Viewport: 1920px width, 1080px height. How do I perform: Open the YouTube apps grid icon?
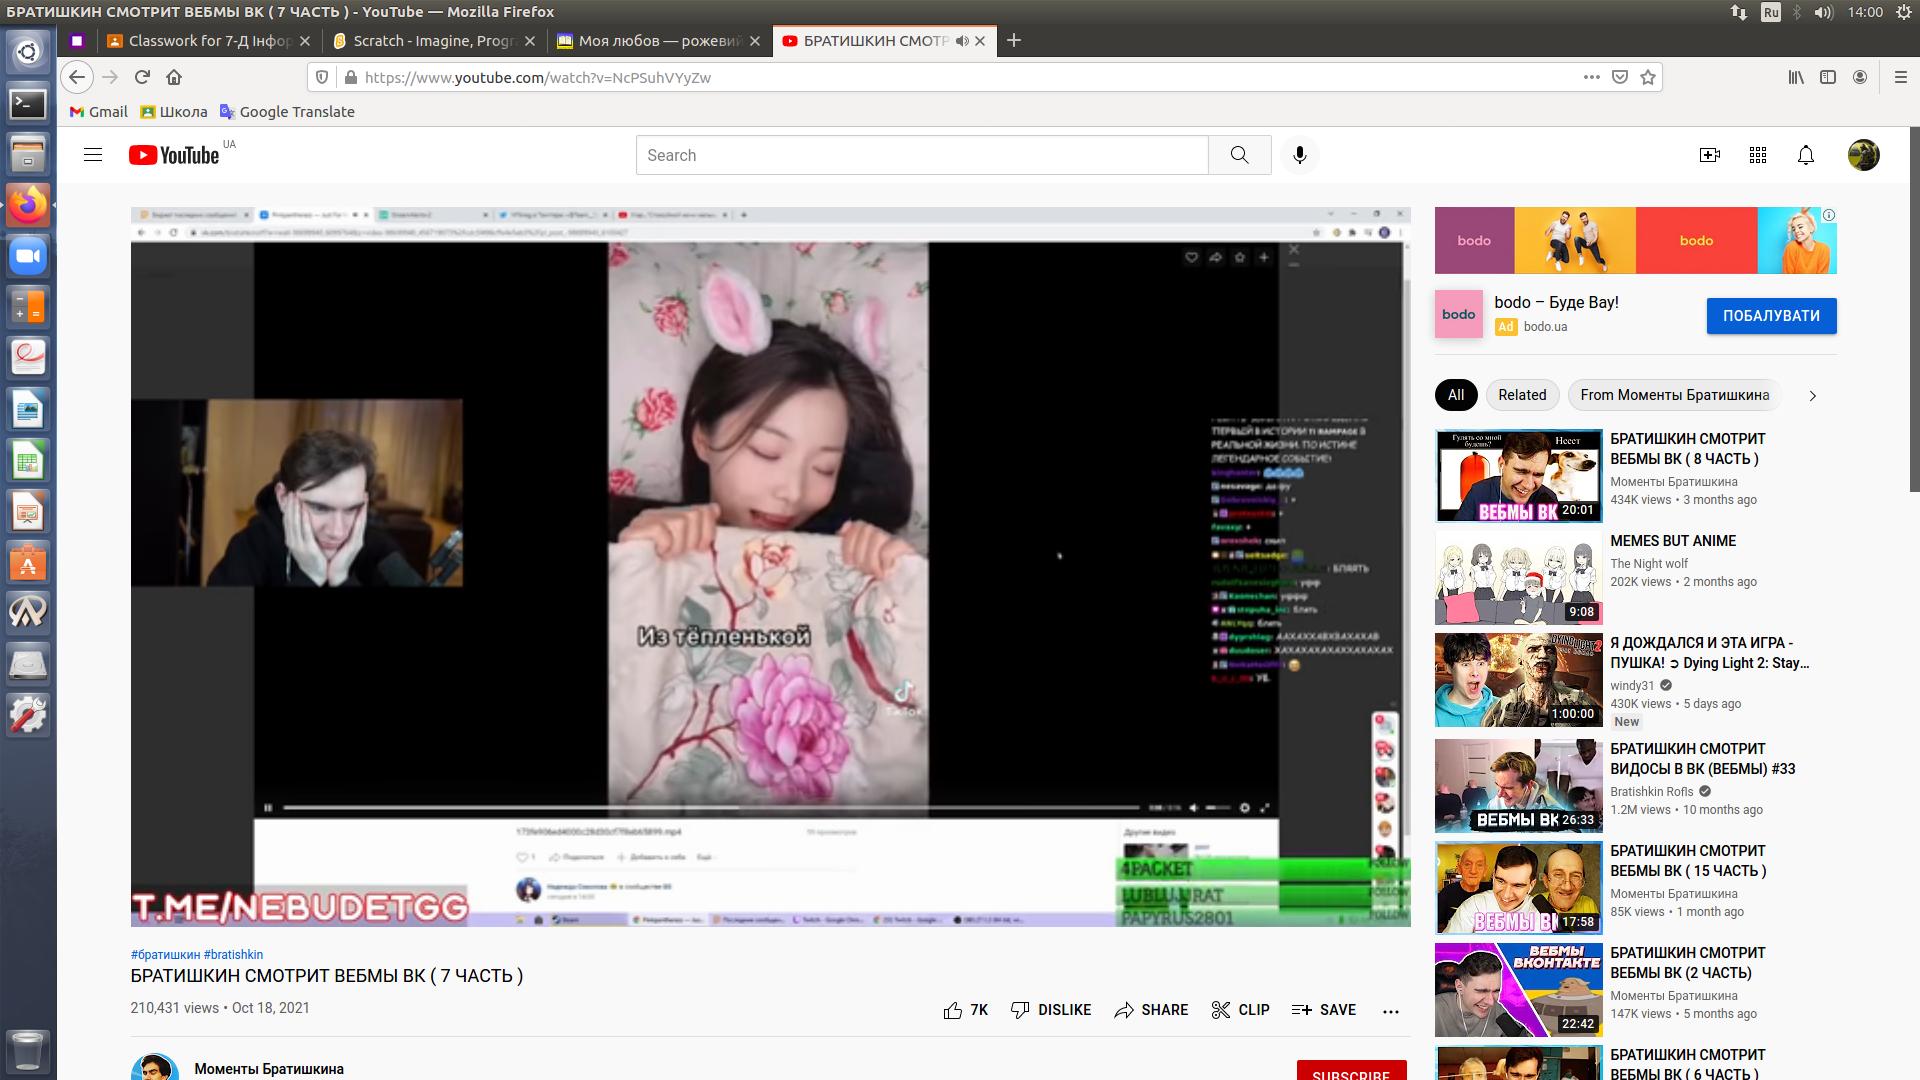pos(1757,155)
